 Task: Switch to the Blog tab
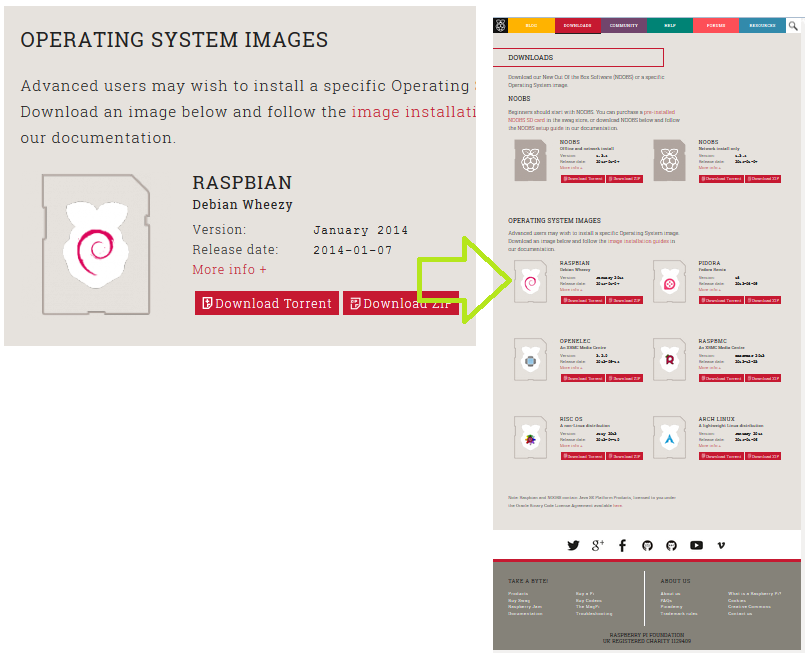click(531, 26)
